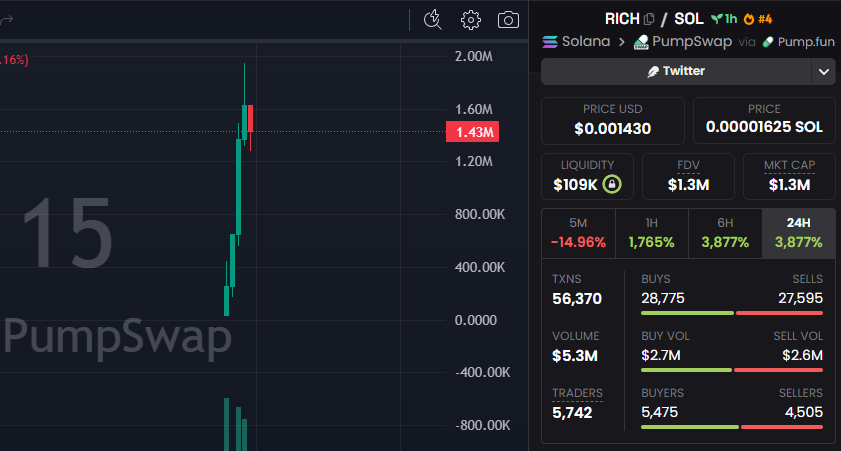Click the VOLUME value $5.3M
Image resolution: width=841 pixels, height=451 pixels.
574,356
